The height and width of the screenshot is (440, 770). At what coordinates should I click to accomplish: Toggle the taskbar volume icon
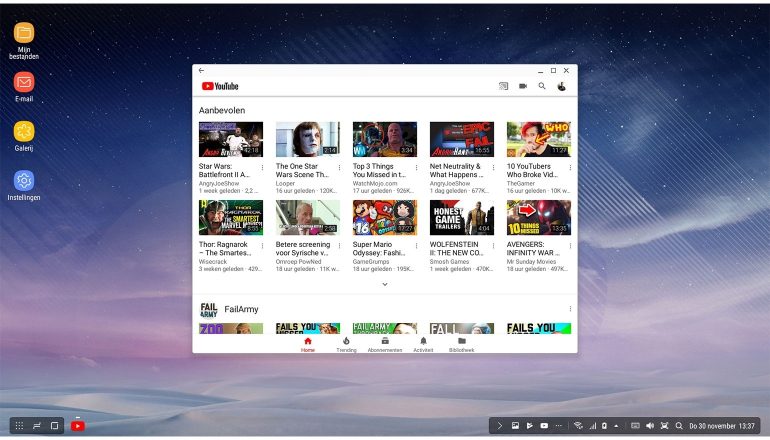coord(649,426)
